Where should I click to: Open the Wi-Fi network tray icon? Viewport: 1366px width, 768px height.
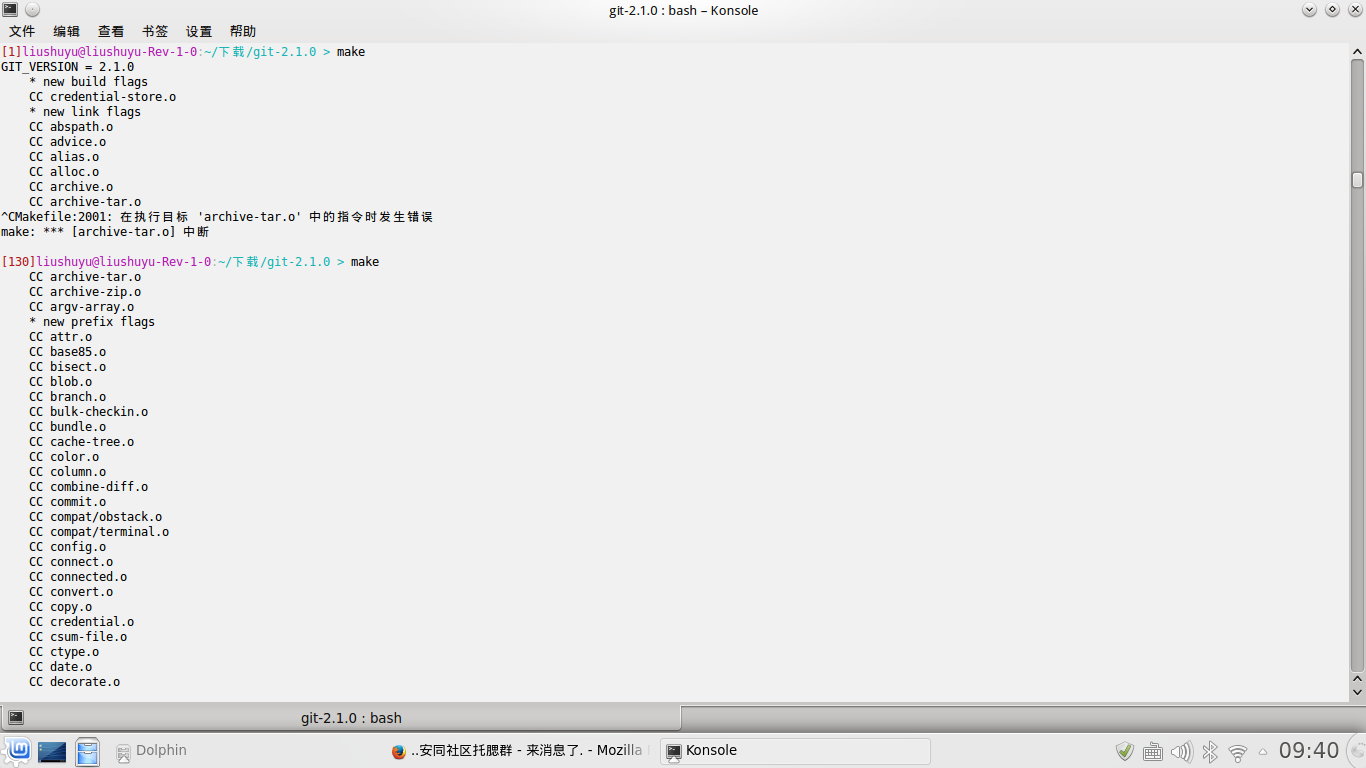[x=1238, y=752]
